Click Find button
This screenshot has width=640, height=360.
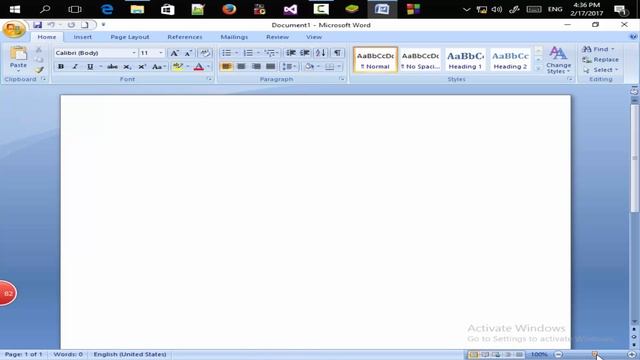click(x=598, y=49)
